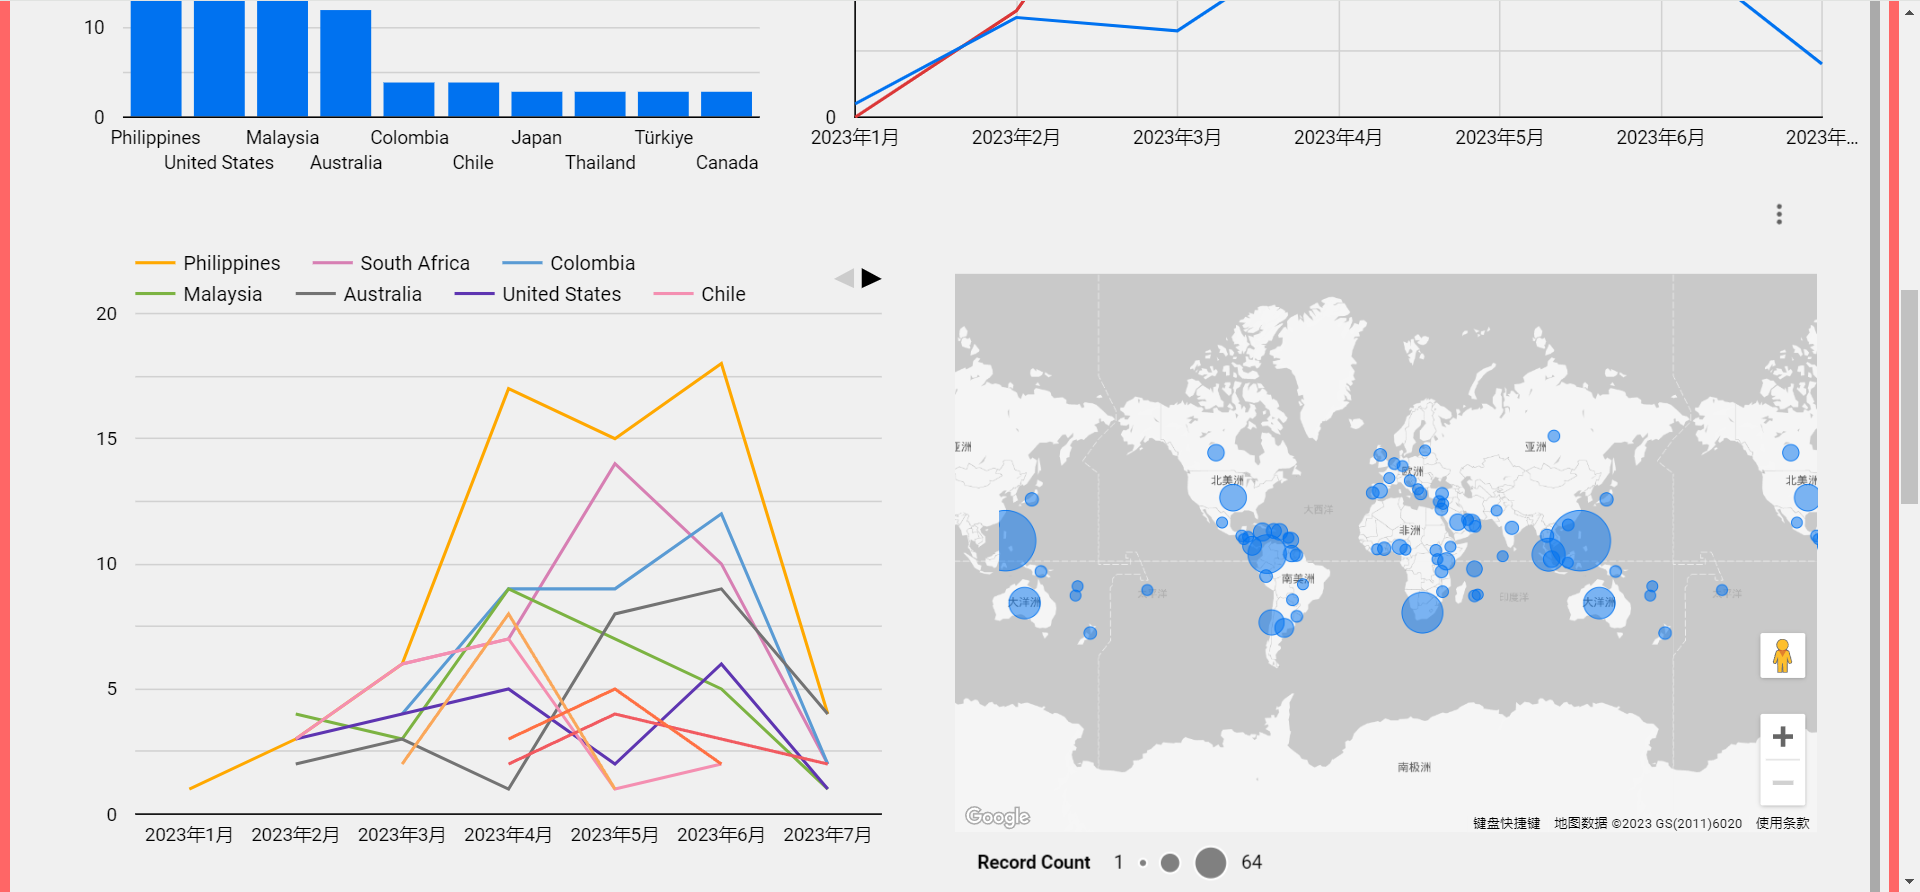Screen dimensions: 1920x892
Task: Show next legend page with black arrow
Action: (x=871, y=278)
